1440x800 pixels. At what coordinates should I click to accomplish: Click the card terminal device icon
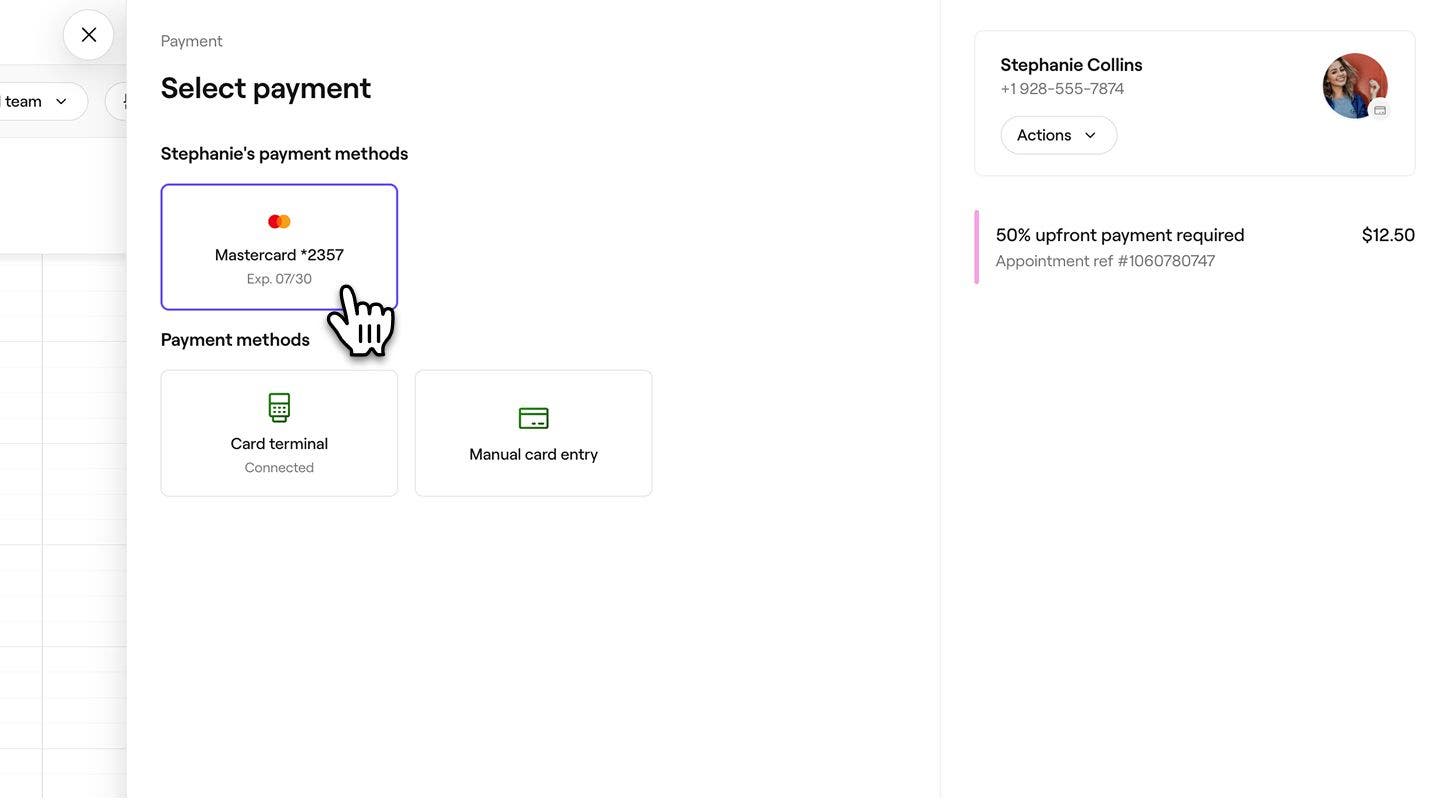pos(279,408)
